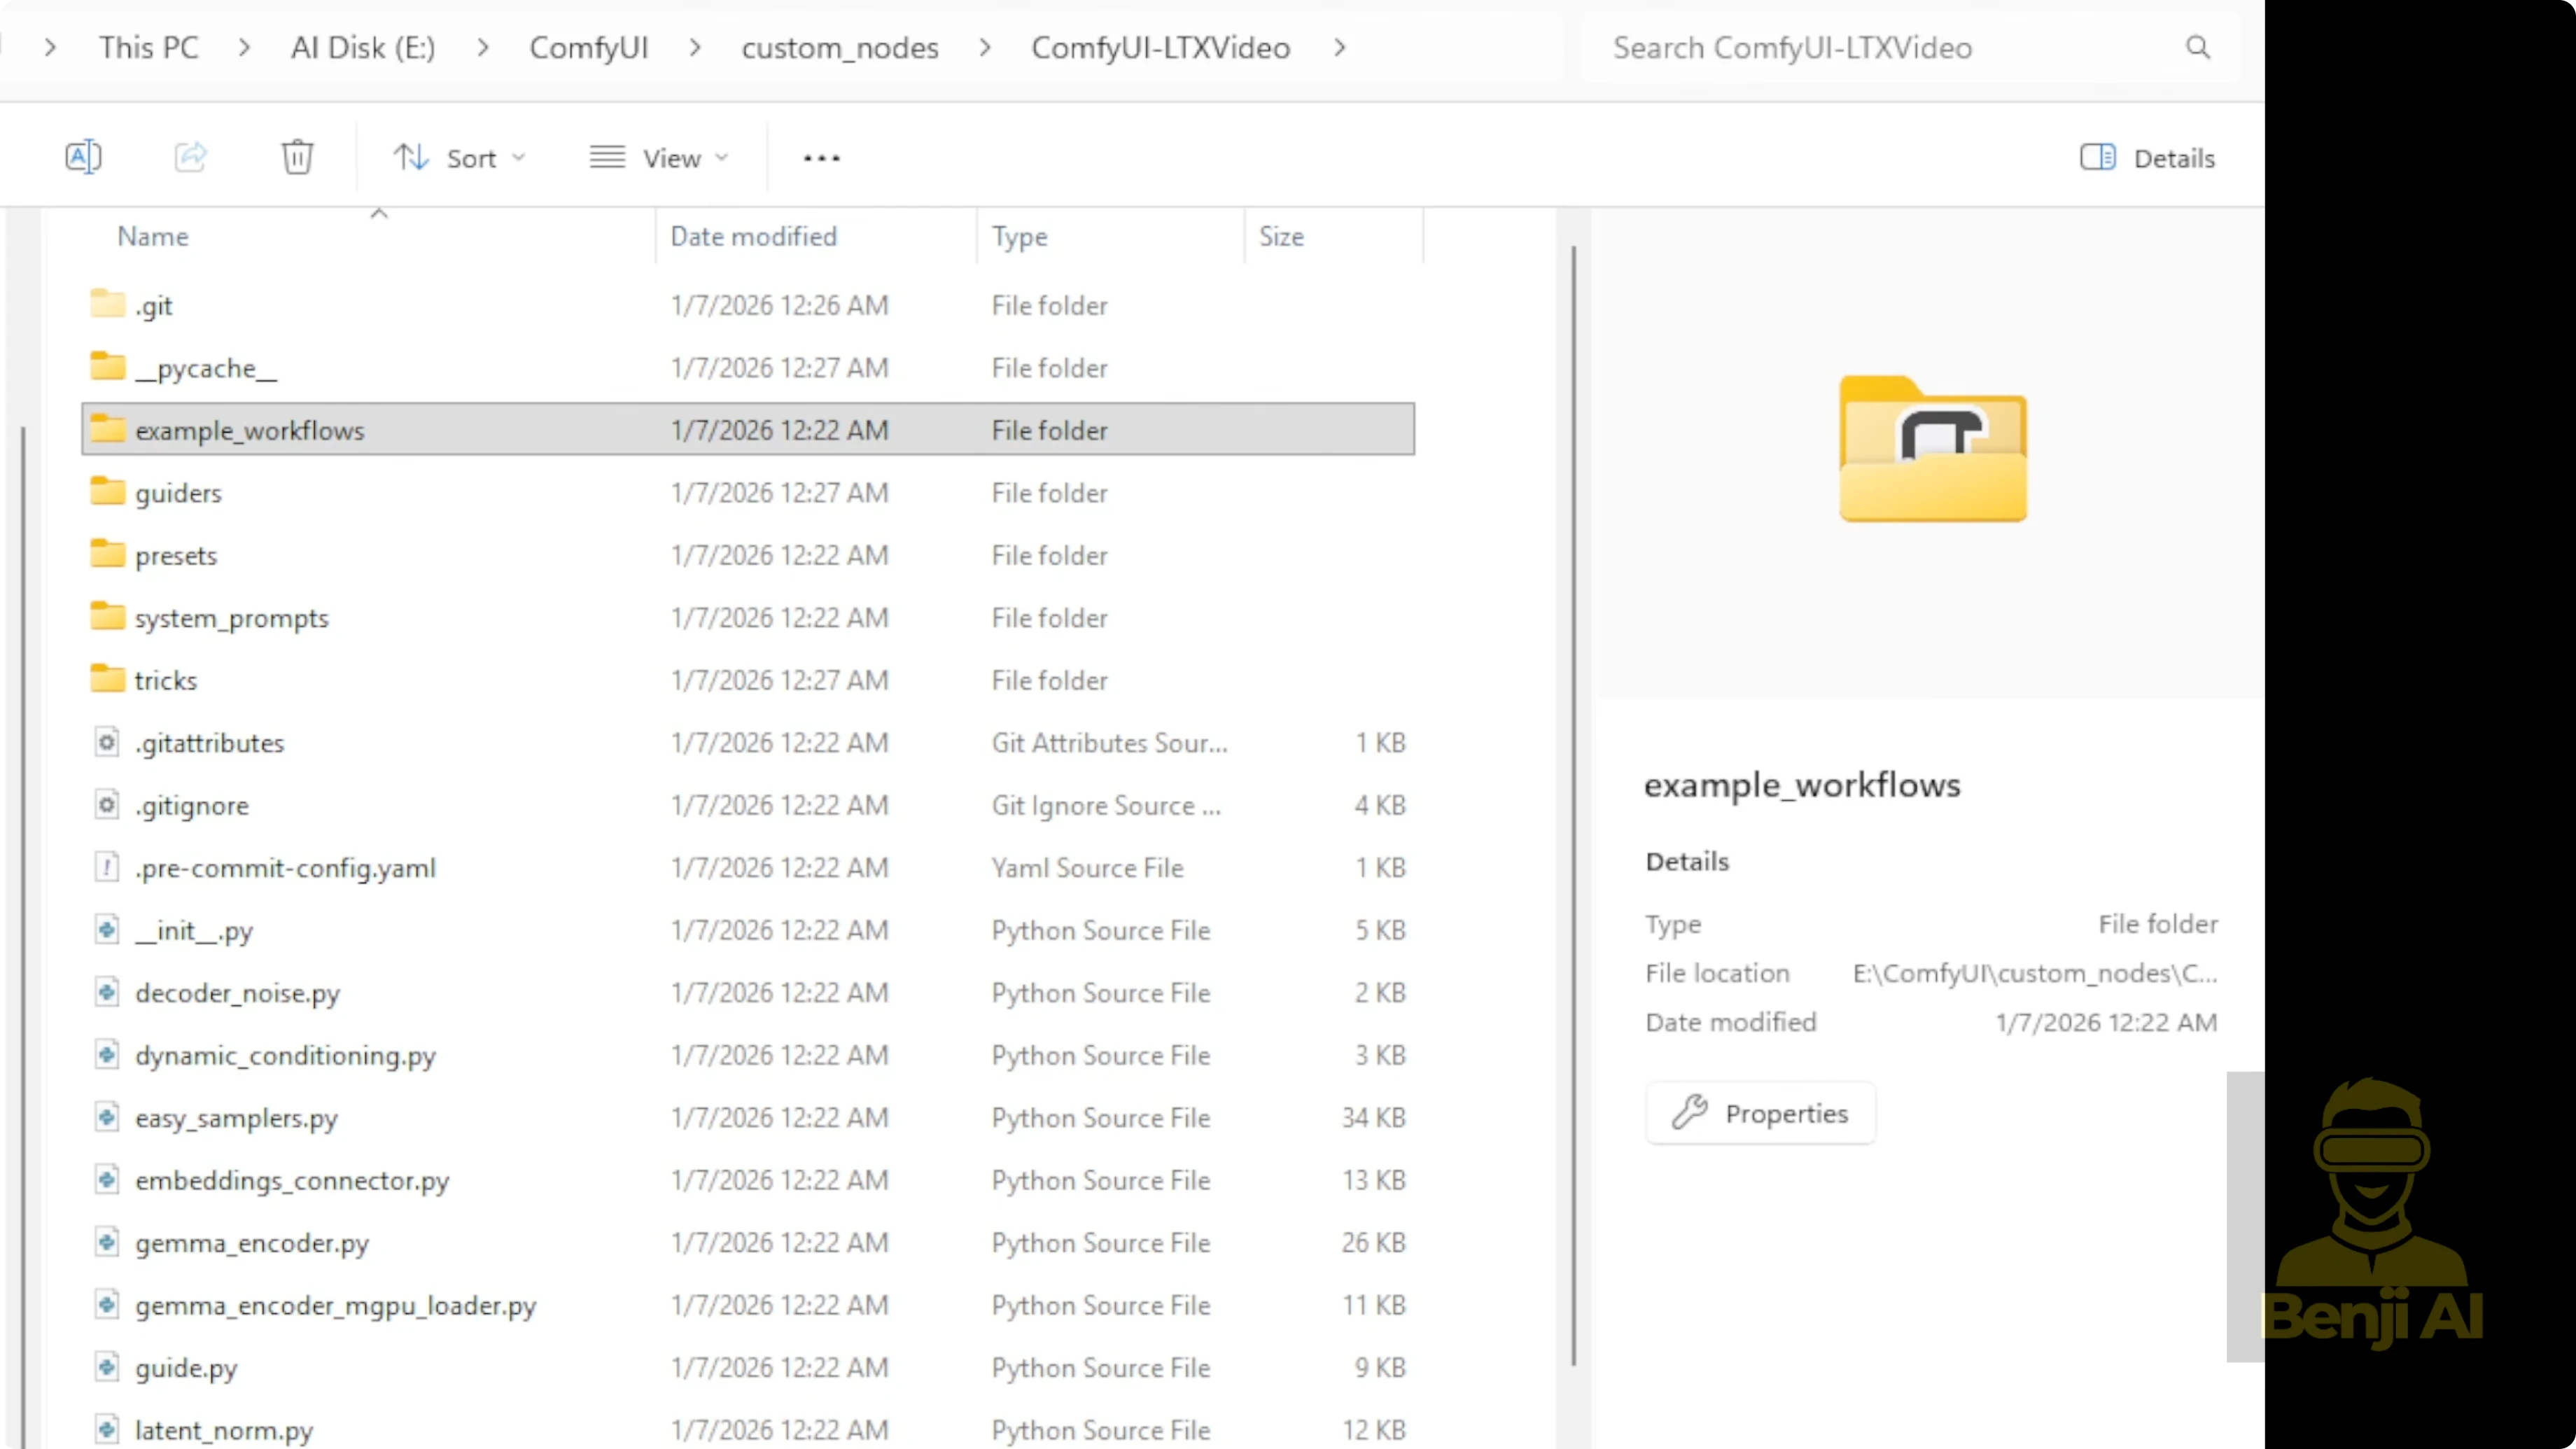
Task: Navigate to ComfyUI breadcrumb
Action: (588, 47)
